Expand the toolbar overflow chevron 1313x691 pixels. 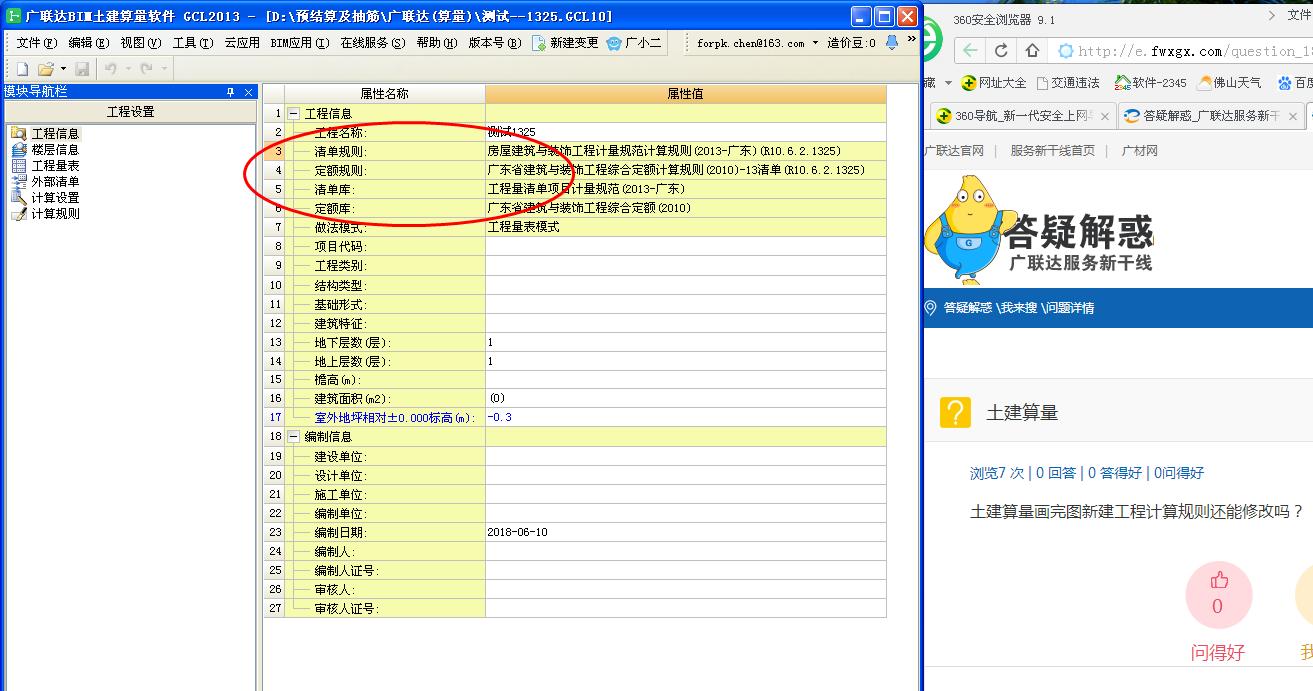tap(911, 40)
